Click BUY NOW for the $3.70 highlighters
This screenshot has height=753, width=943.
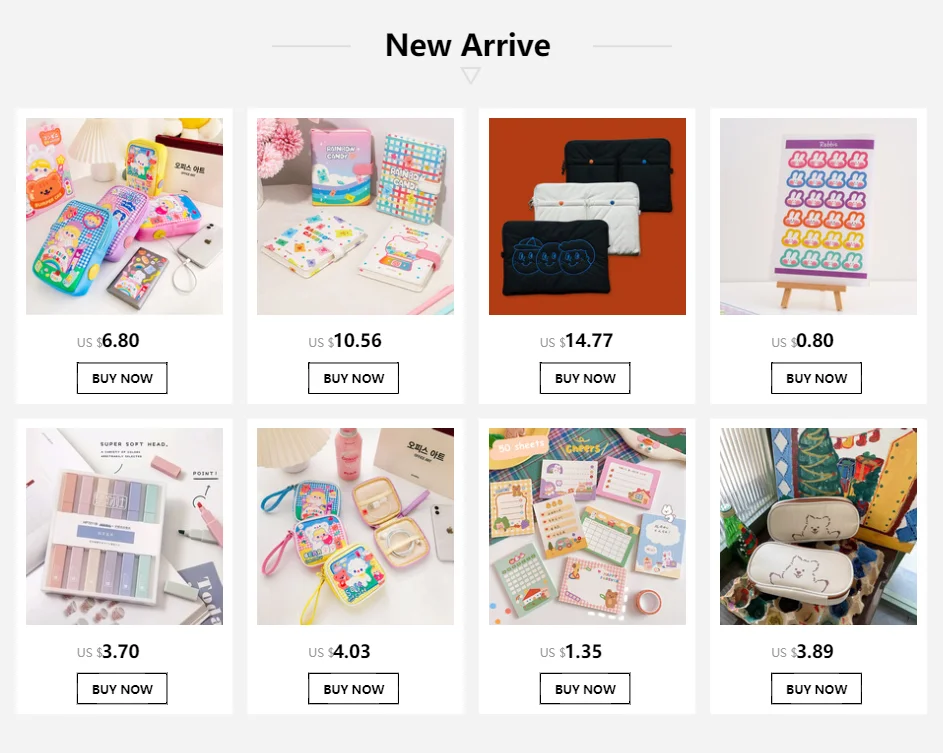[122, 689]
